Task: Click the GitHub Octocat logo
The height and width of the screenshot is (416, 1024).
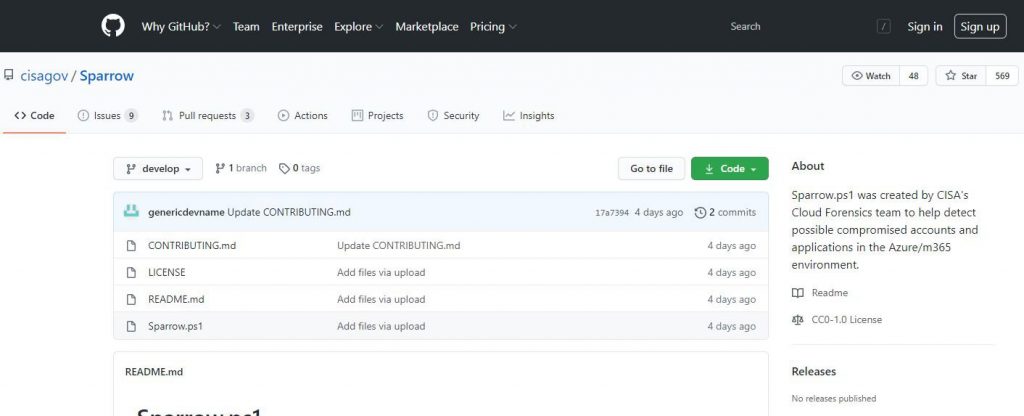Action: [x=113, y=26]
